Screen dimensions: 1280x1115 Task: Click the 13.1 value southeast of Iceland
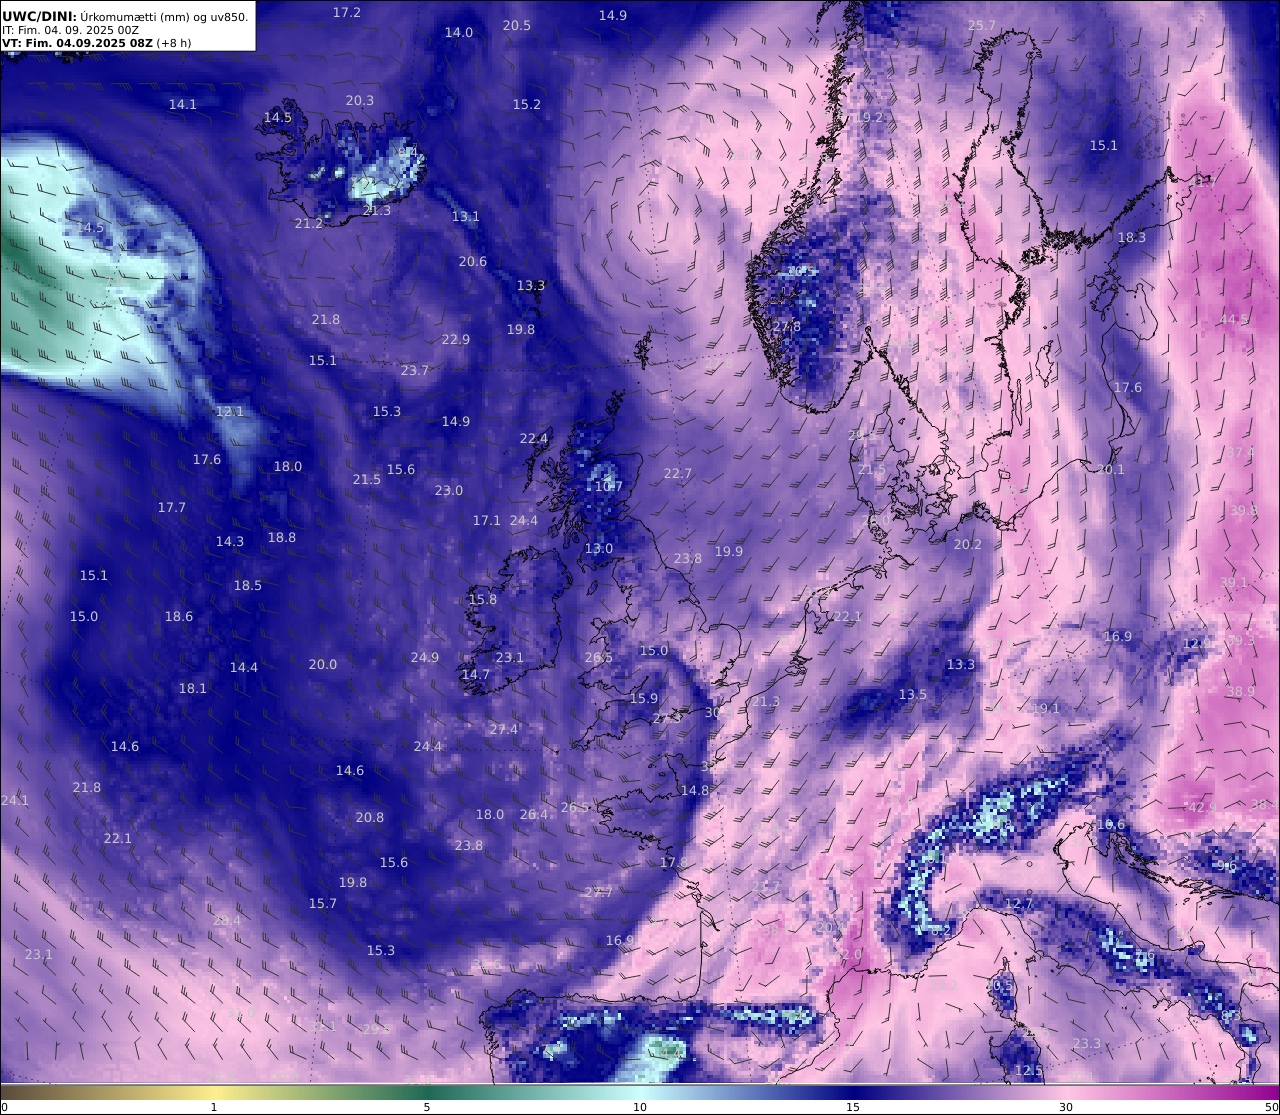pyautogui.click(x=466, y=217)
